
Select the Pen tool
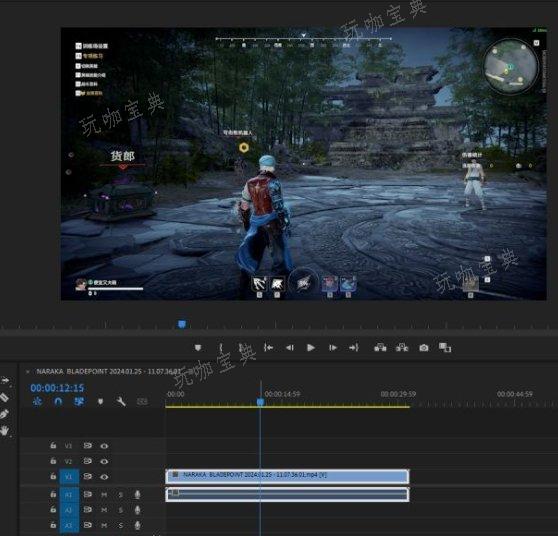pyautogui.click(x=4, y=414)
